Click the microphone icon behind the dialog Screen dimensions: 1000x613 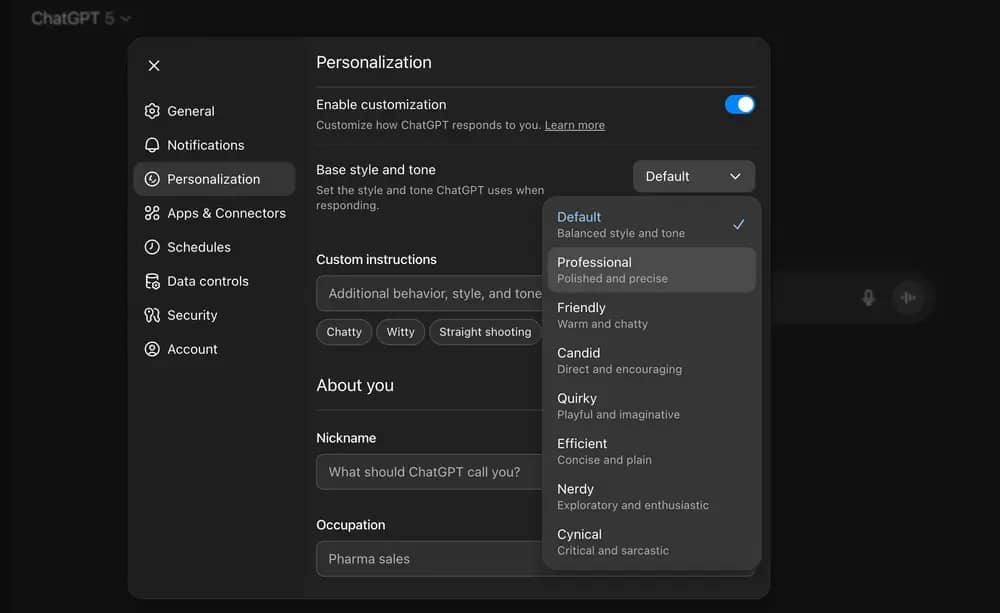[x=868, y=297]
